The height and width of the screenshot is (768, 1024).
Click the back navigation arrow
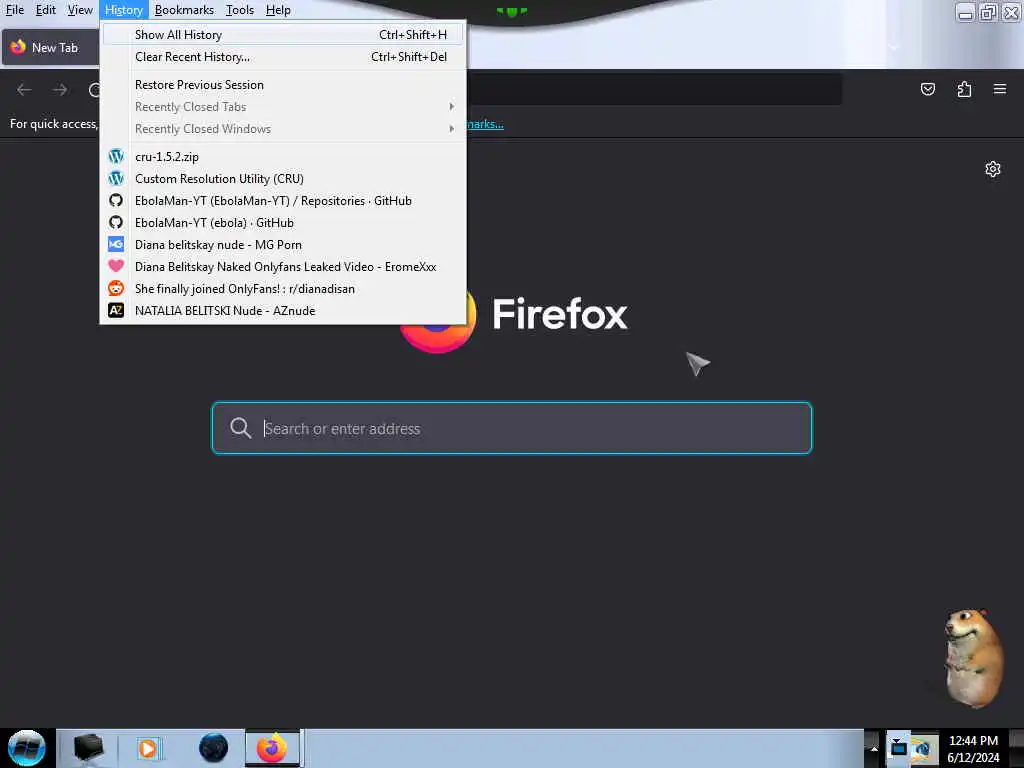pos(24,89)
